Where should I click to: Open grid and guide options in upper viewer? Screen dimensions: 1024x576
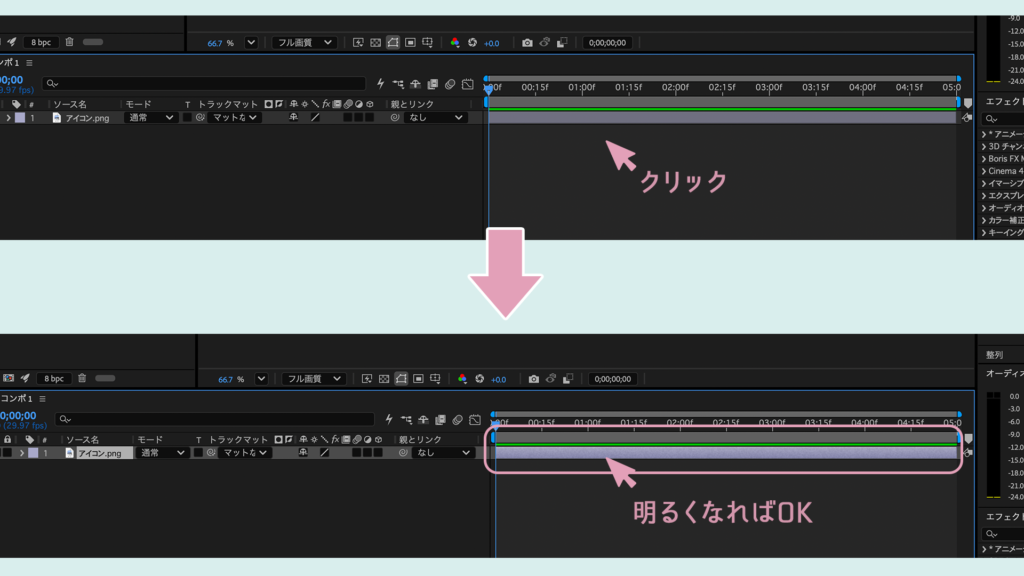[428, 42]
